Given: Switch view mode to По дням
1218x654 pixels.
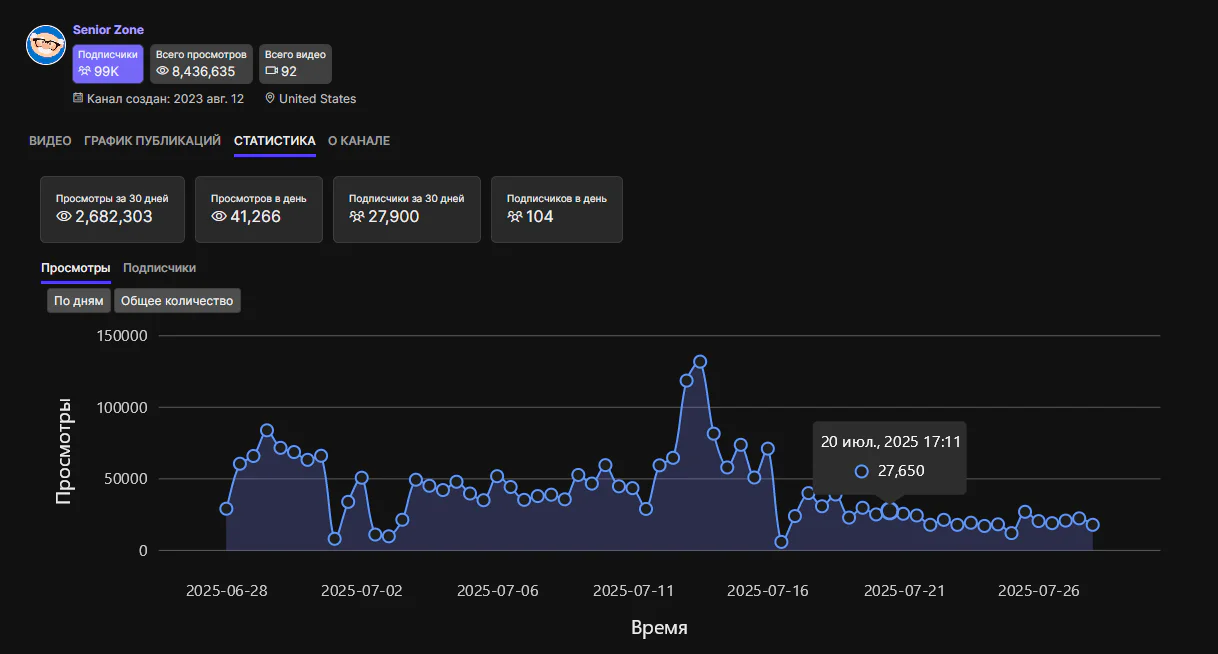Looking at the screenshot, I should coord(78,300).
